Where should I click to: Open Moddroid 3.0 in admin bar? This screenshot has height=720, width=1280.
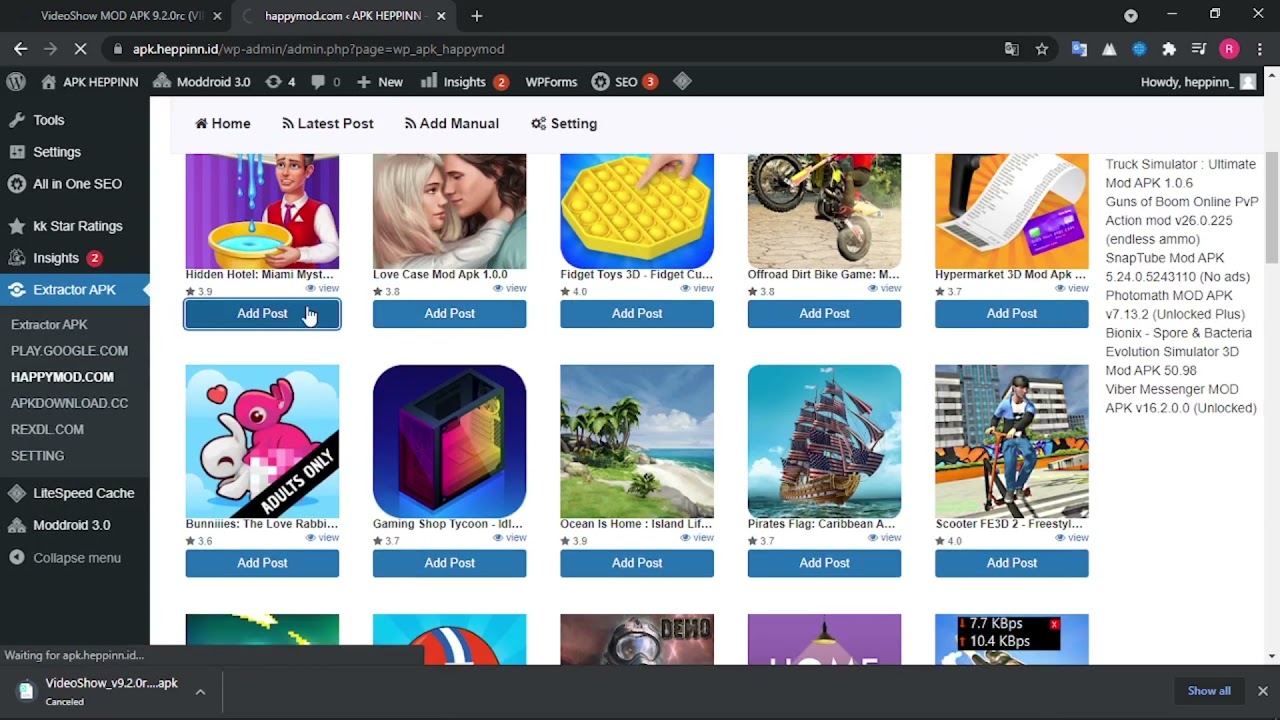201,82
